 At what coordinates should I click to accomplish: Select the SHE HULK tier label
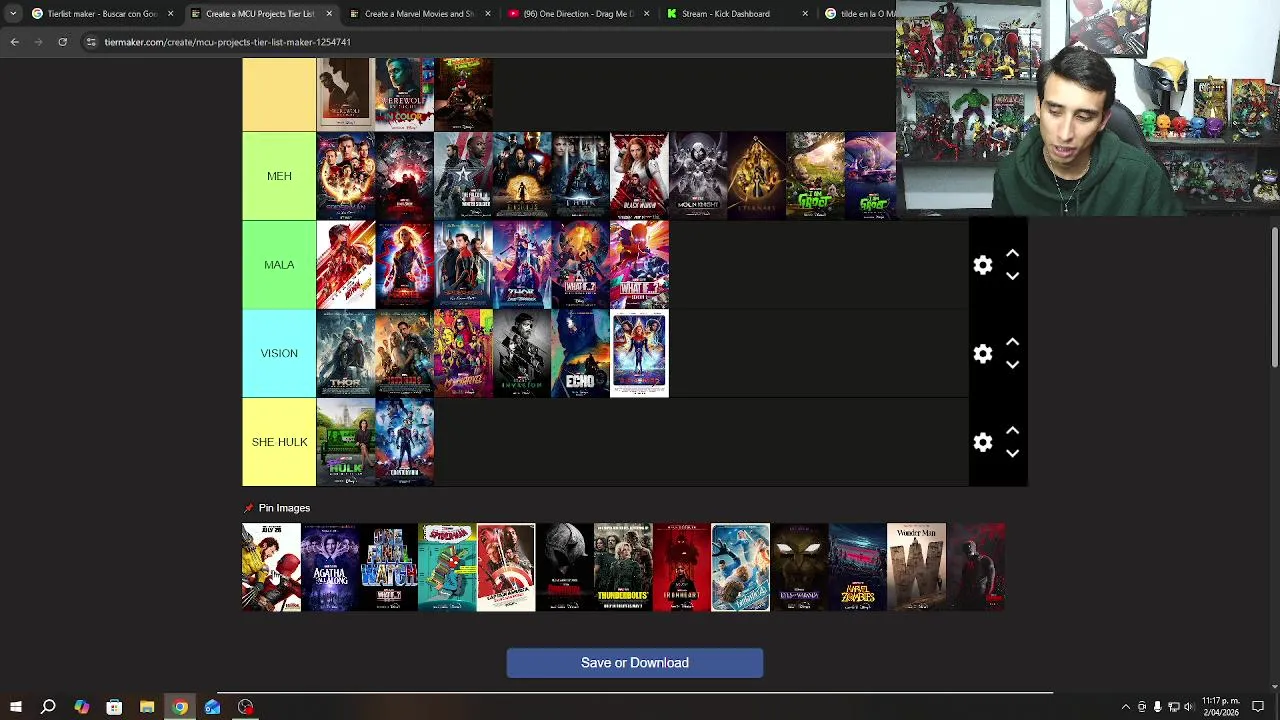(279, 442)
